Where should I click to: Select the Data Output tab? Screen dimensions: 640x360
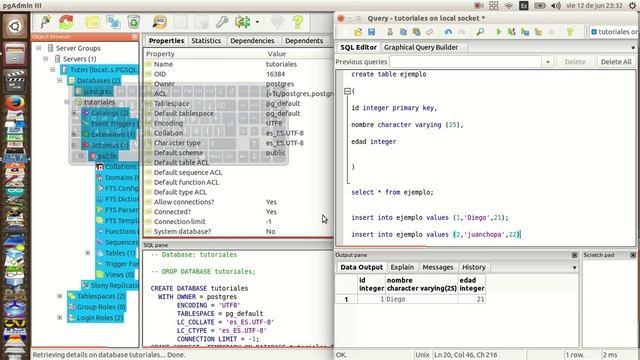click(x=361, y=267)
